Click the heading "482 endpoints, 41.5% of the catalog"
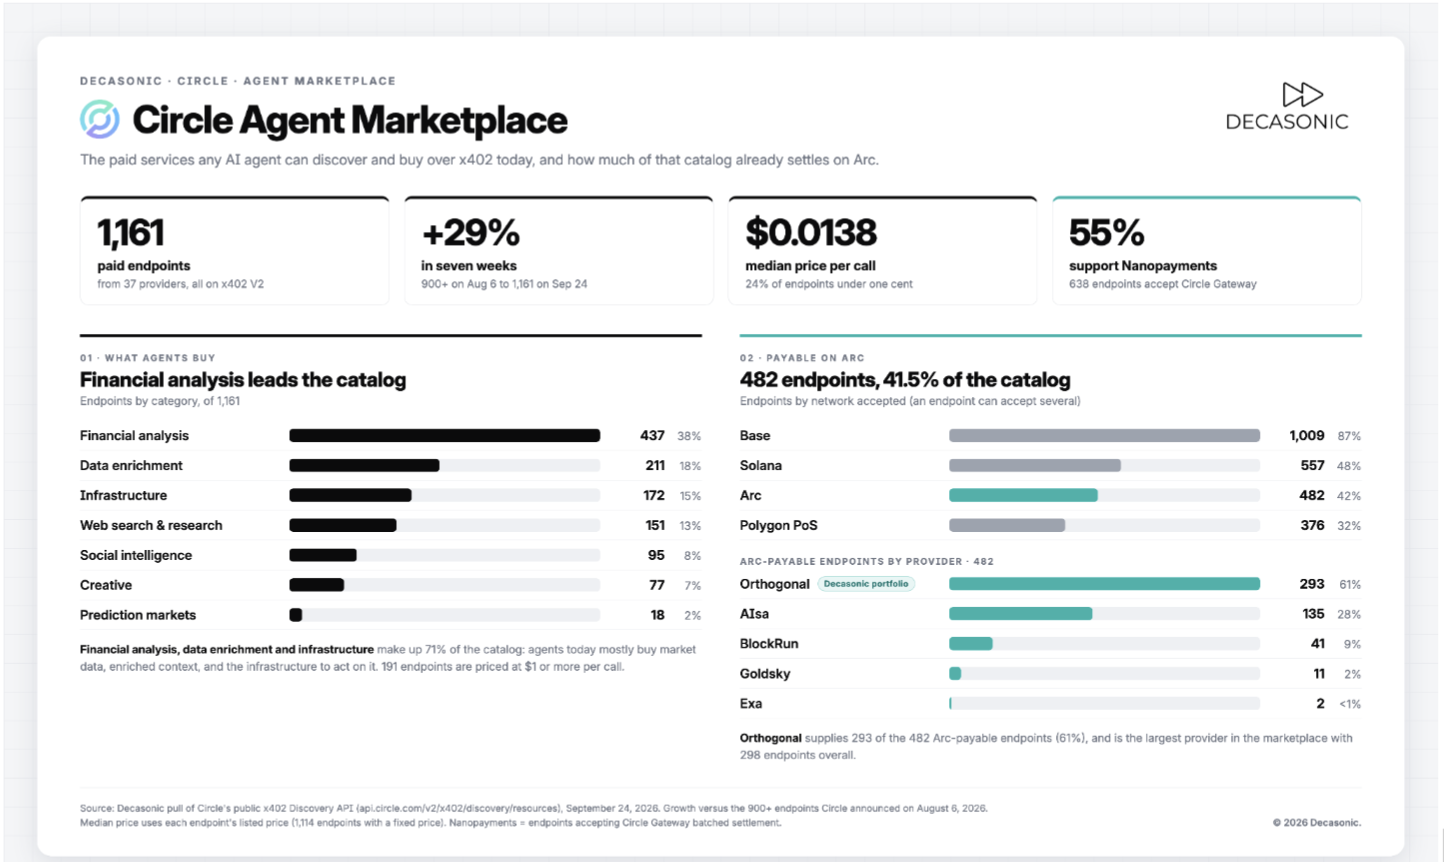The height and width of the screenshot is (862, 1444). click(x=905, y=380)
